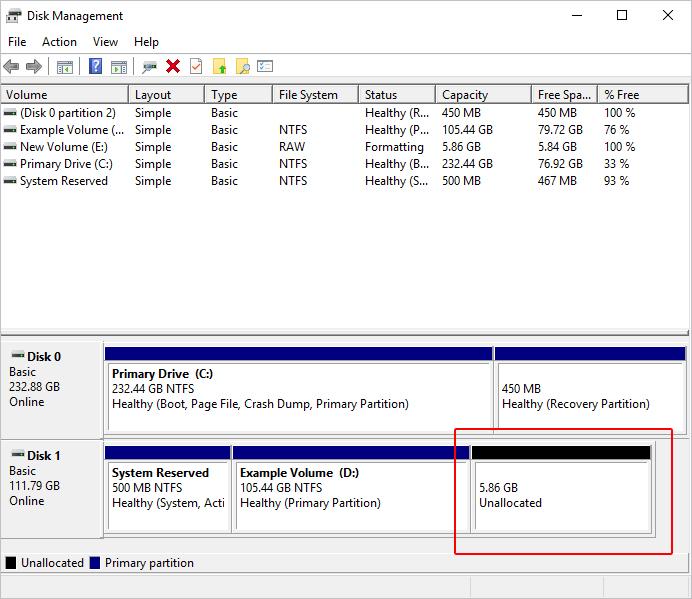Open Help with the blue question icon

(95, 67)
